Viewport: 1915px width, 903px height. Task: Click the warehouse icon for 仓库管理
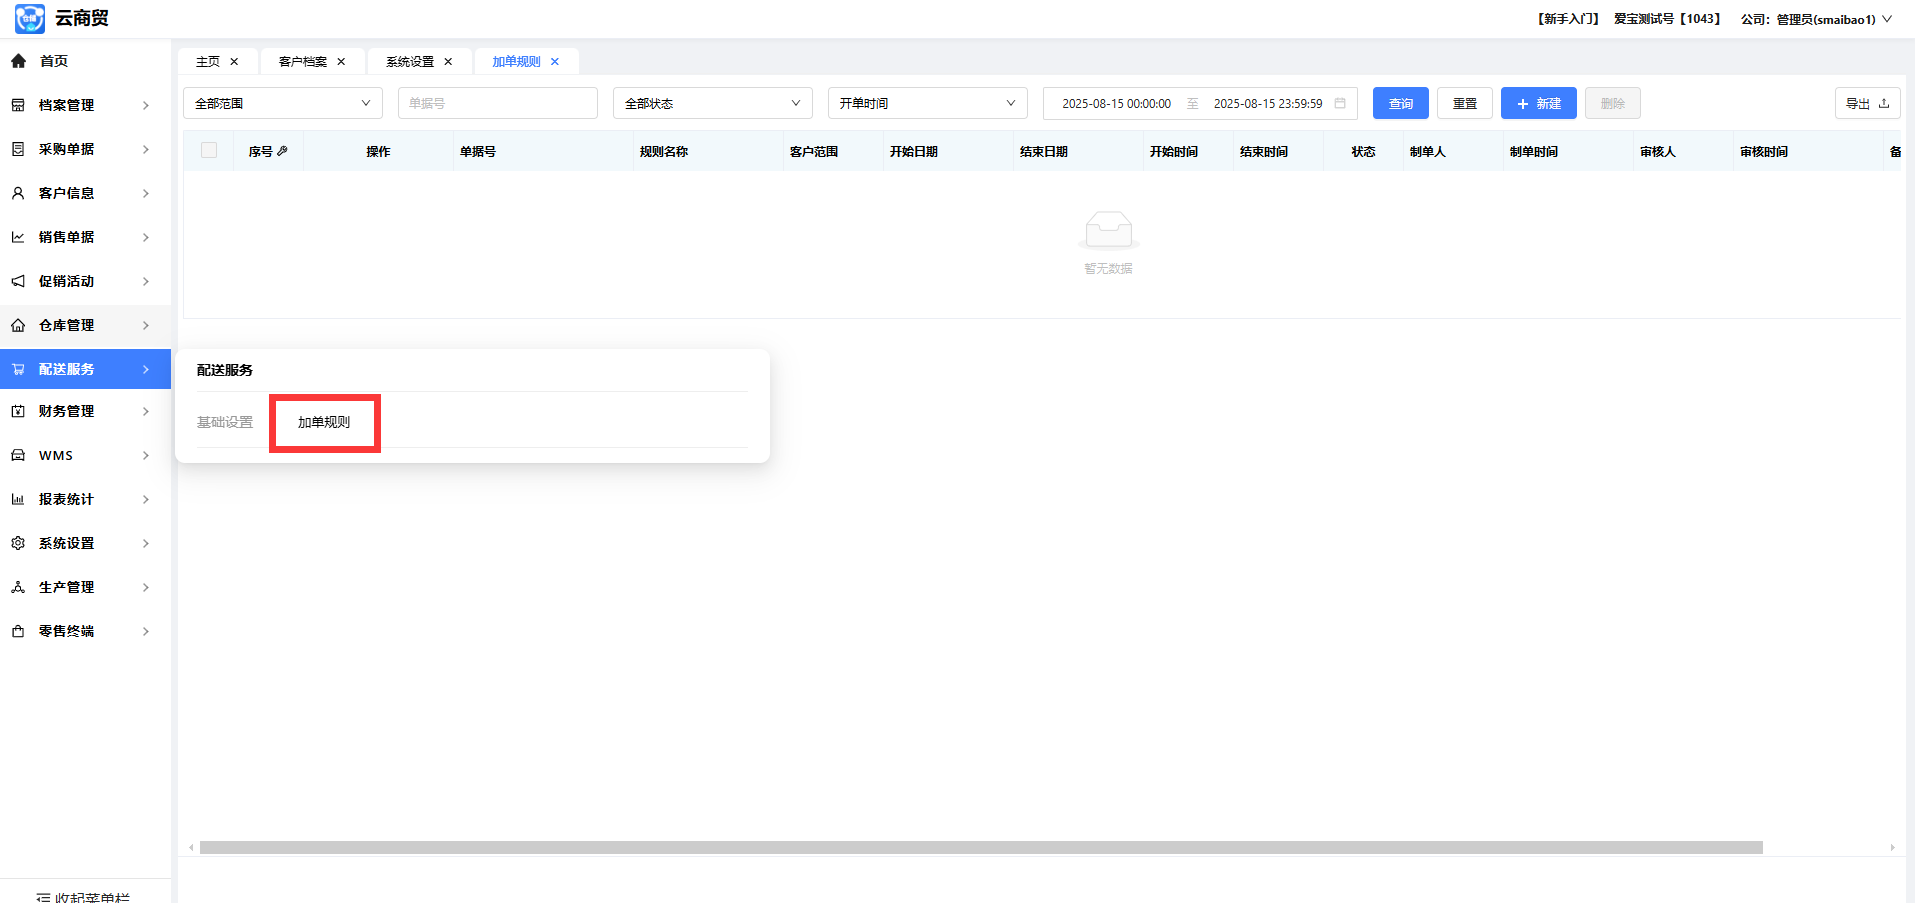pos(18,325)
